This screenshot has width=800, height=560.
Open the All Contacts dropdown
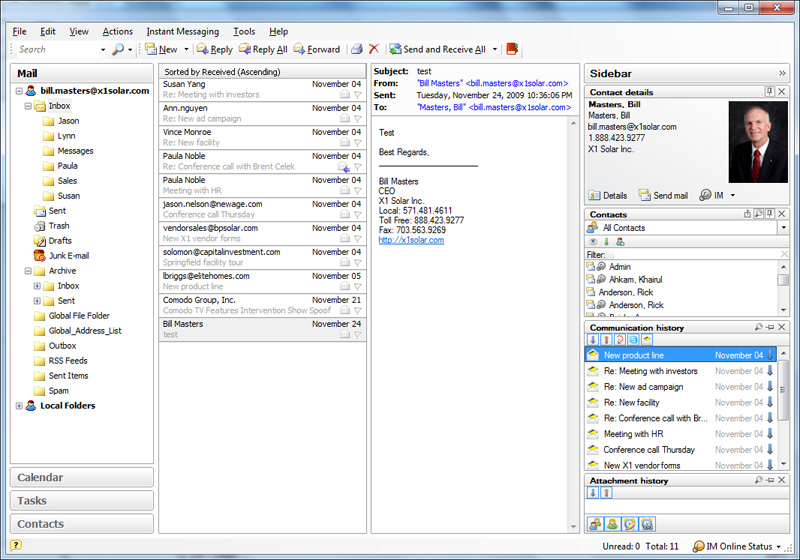783,228
